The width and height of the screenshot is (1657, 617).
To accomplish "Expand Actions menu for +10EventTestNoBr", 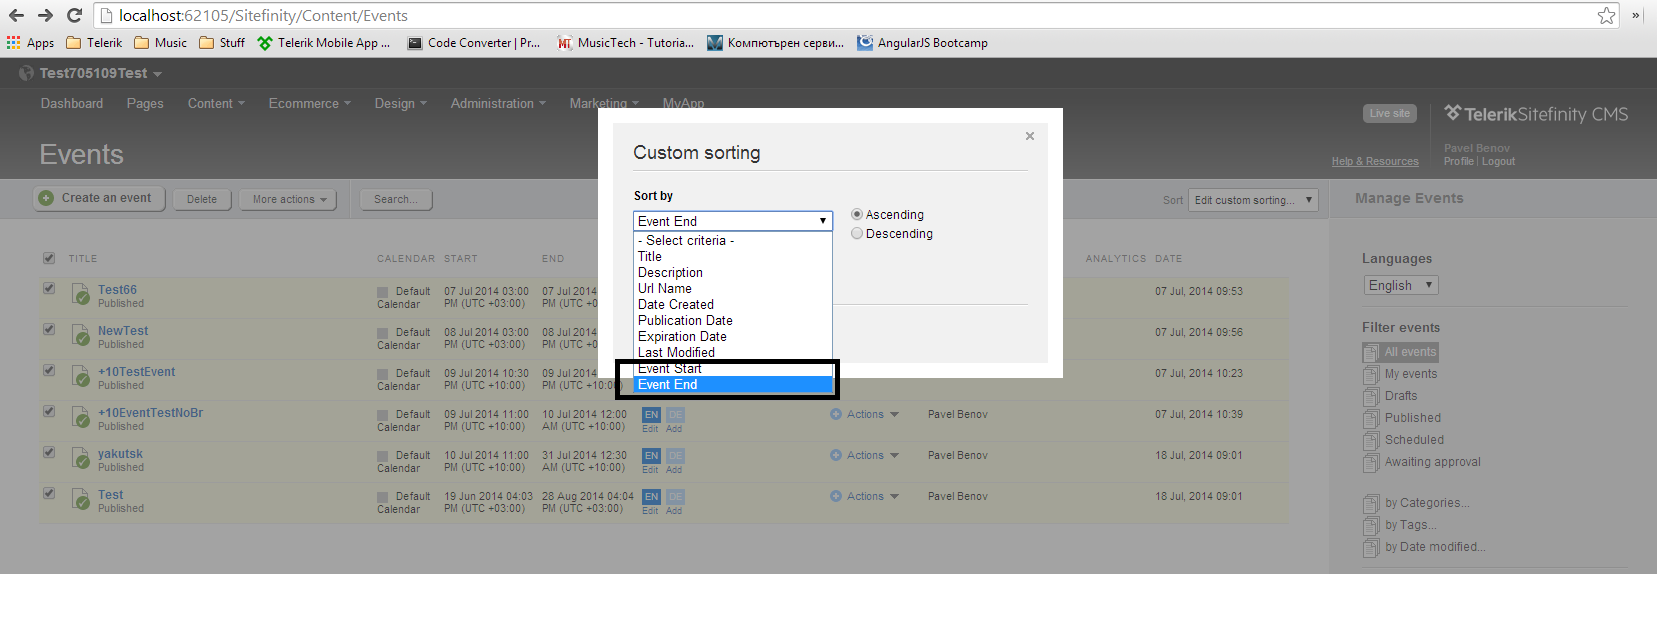I will (864, 415).
